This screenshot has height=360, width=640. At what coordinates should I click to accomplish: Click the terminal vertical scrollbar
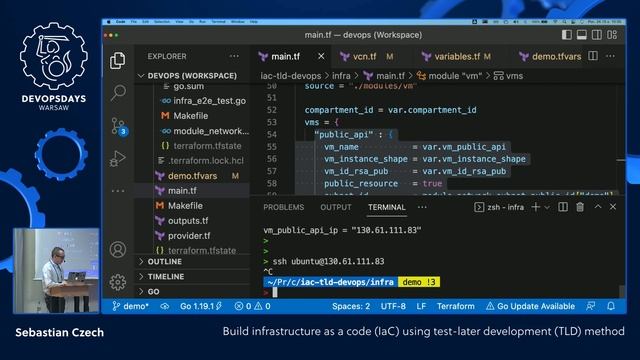(x=622, y=291)
